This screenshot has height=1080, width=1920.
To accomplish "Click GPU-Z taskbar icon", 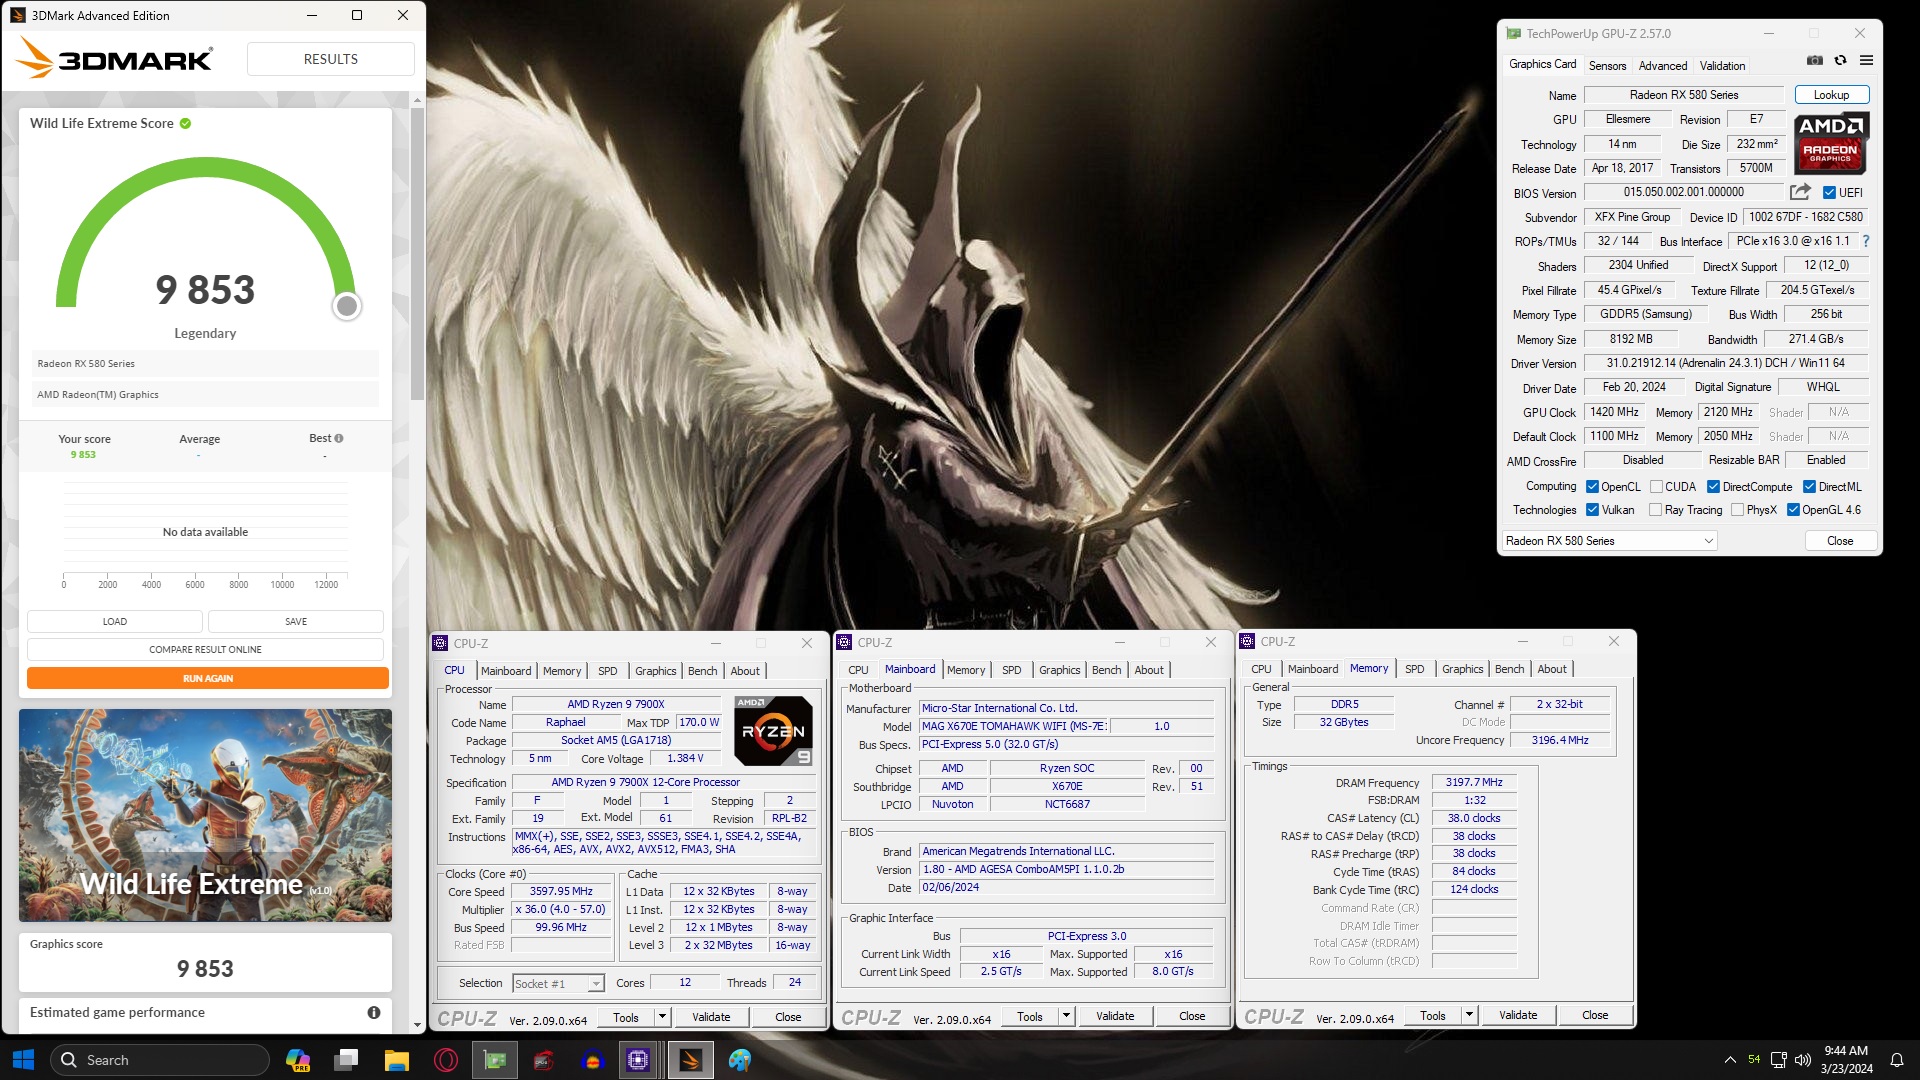I will tap(495, 1060).
